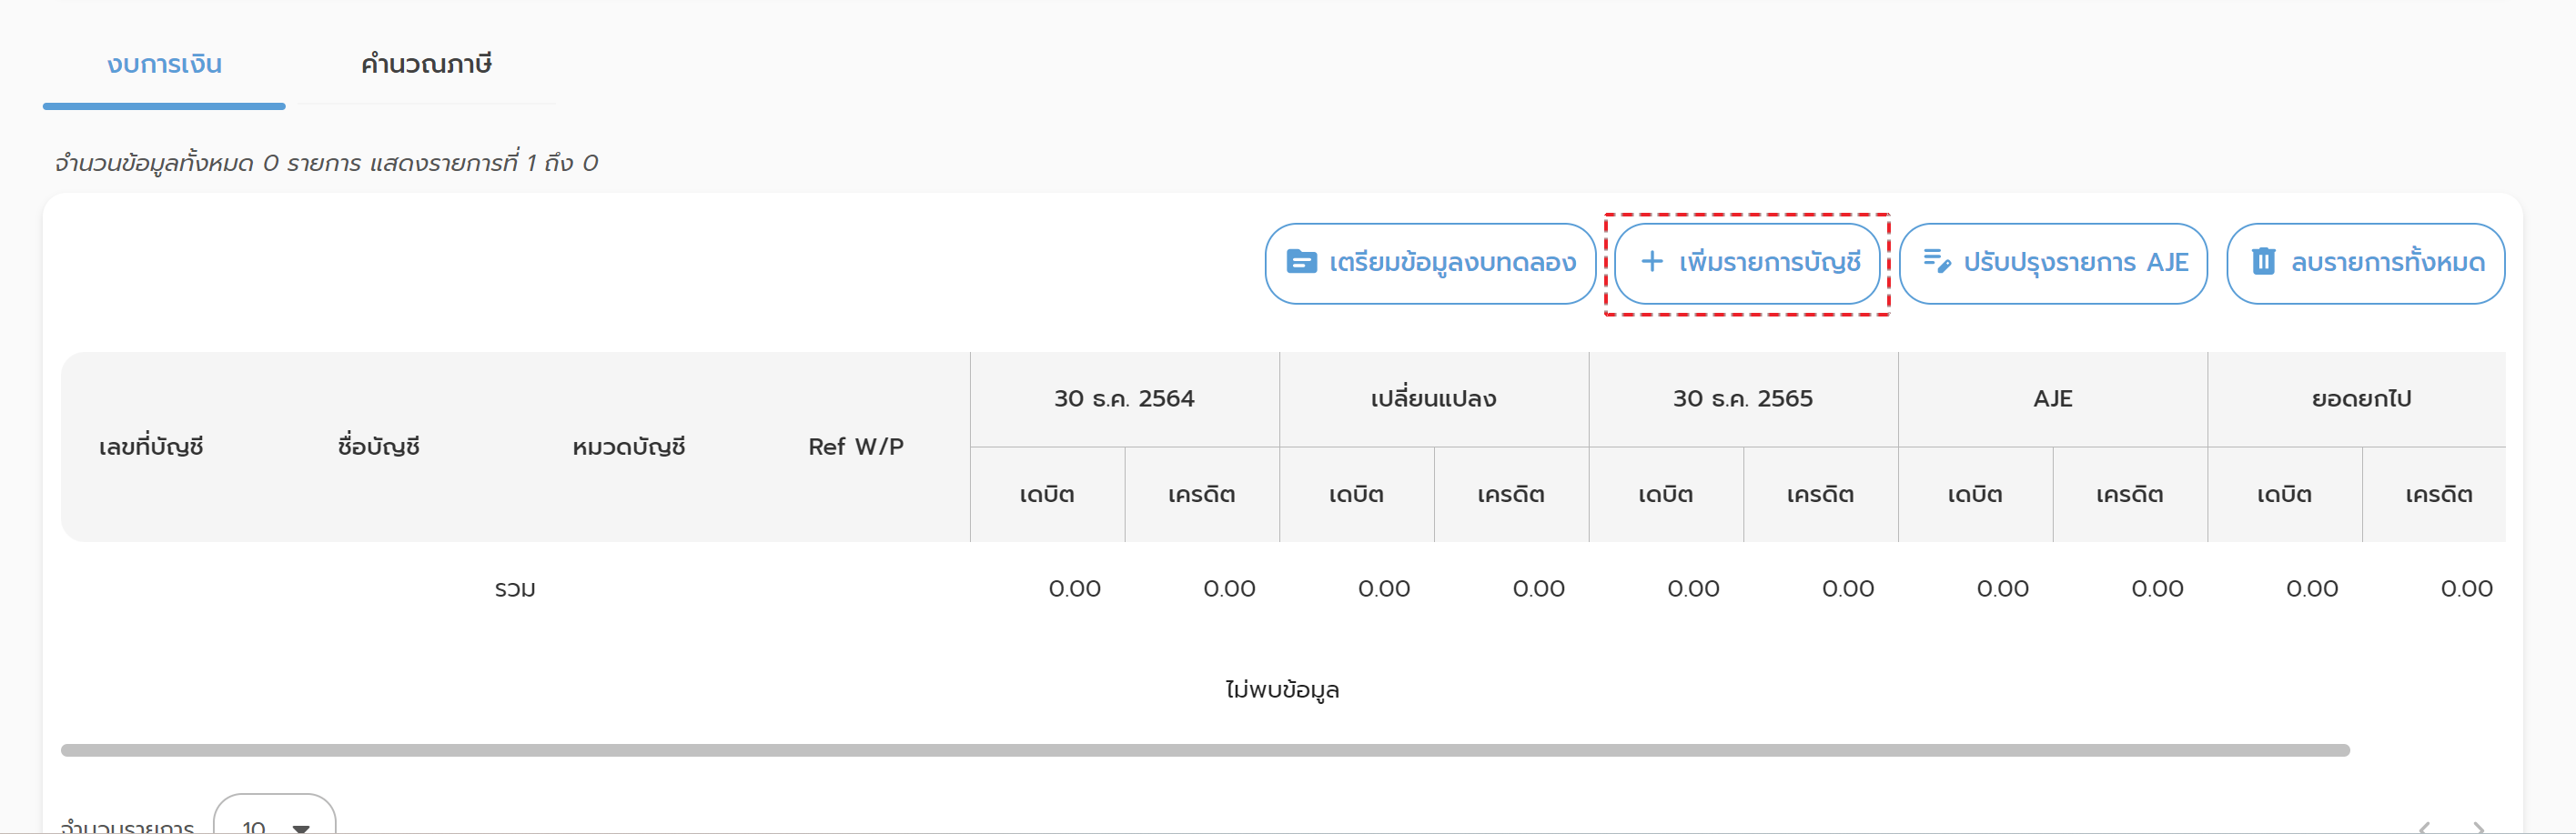Select the 30 ธ.ค. 2564 column group header
The width and height of the screenshot is (2576, 834).
click(1124, 399)
